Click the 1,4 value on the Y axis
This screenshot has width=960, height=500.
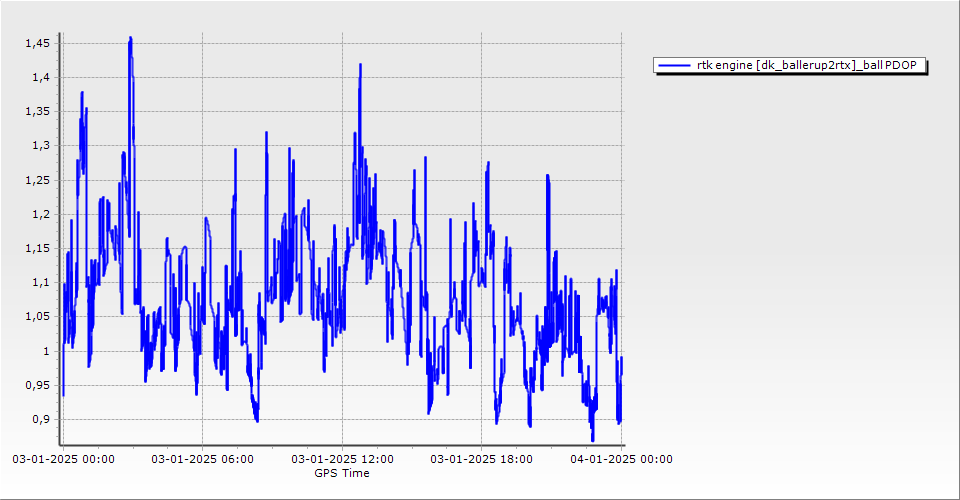[x=41, y=77]
